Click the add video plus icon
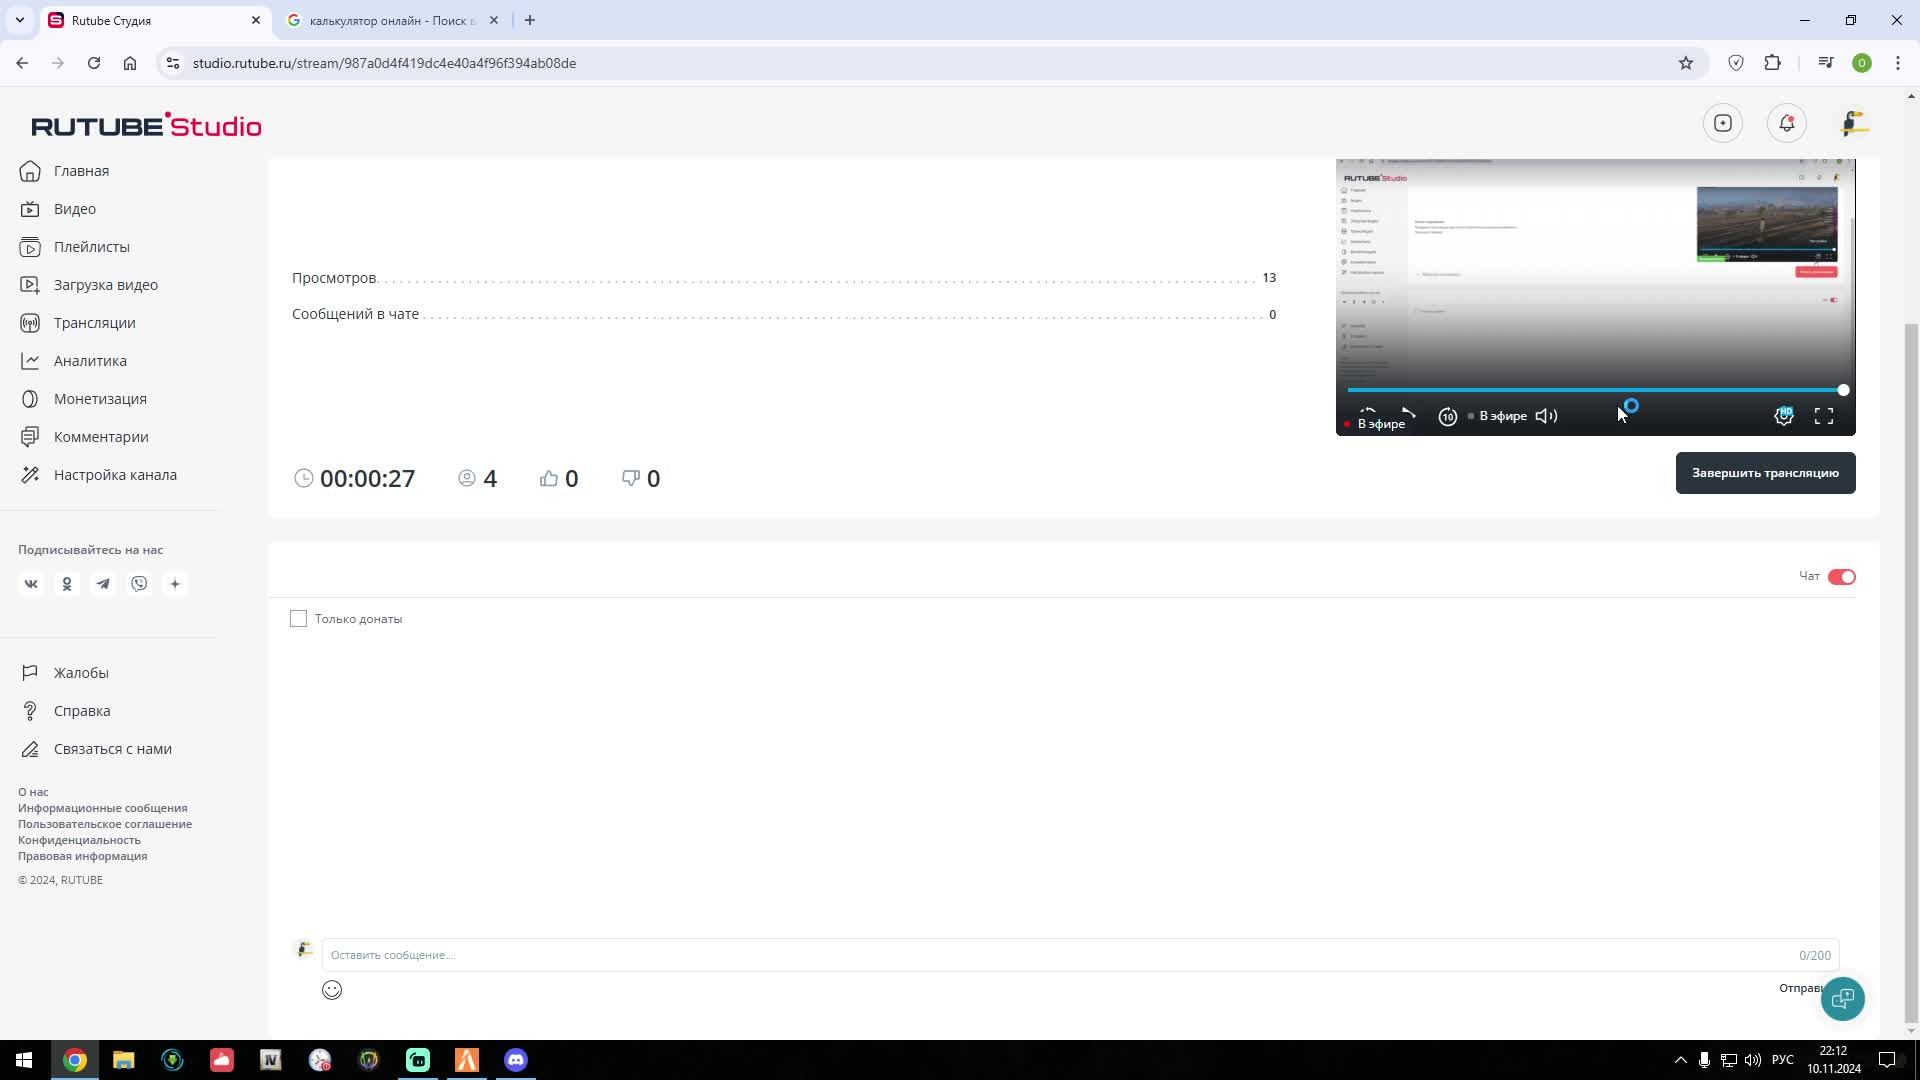Screen dimensions: 1920x1080 pyautogui.click(x=1722, y=123)
